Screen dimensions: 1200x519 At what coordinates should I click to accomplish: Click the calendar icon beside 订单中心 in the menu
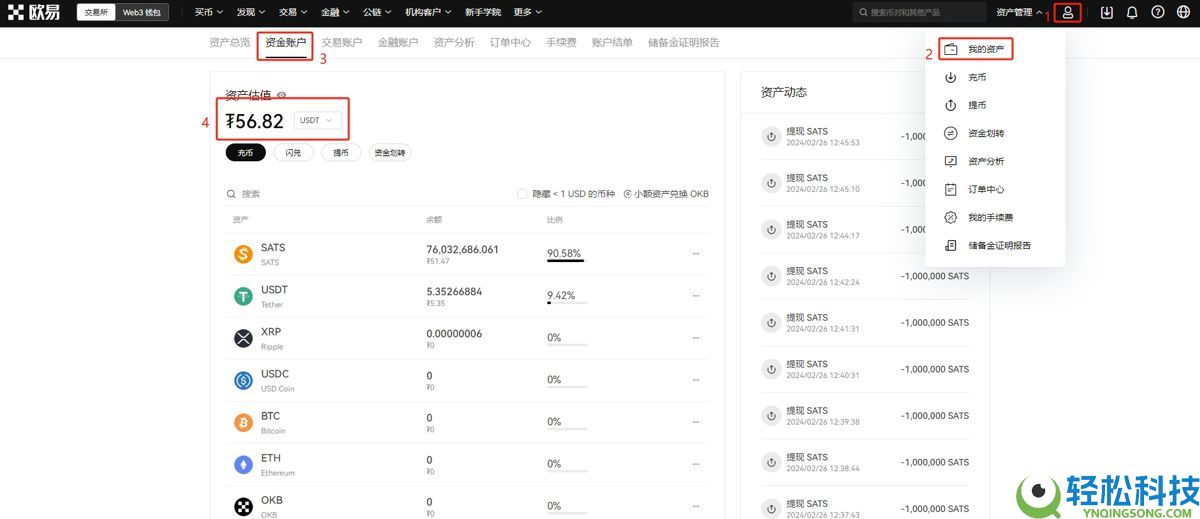[951, 189]
